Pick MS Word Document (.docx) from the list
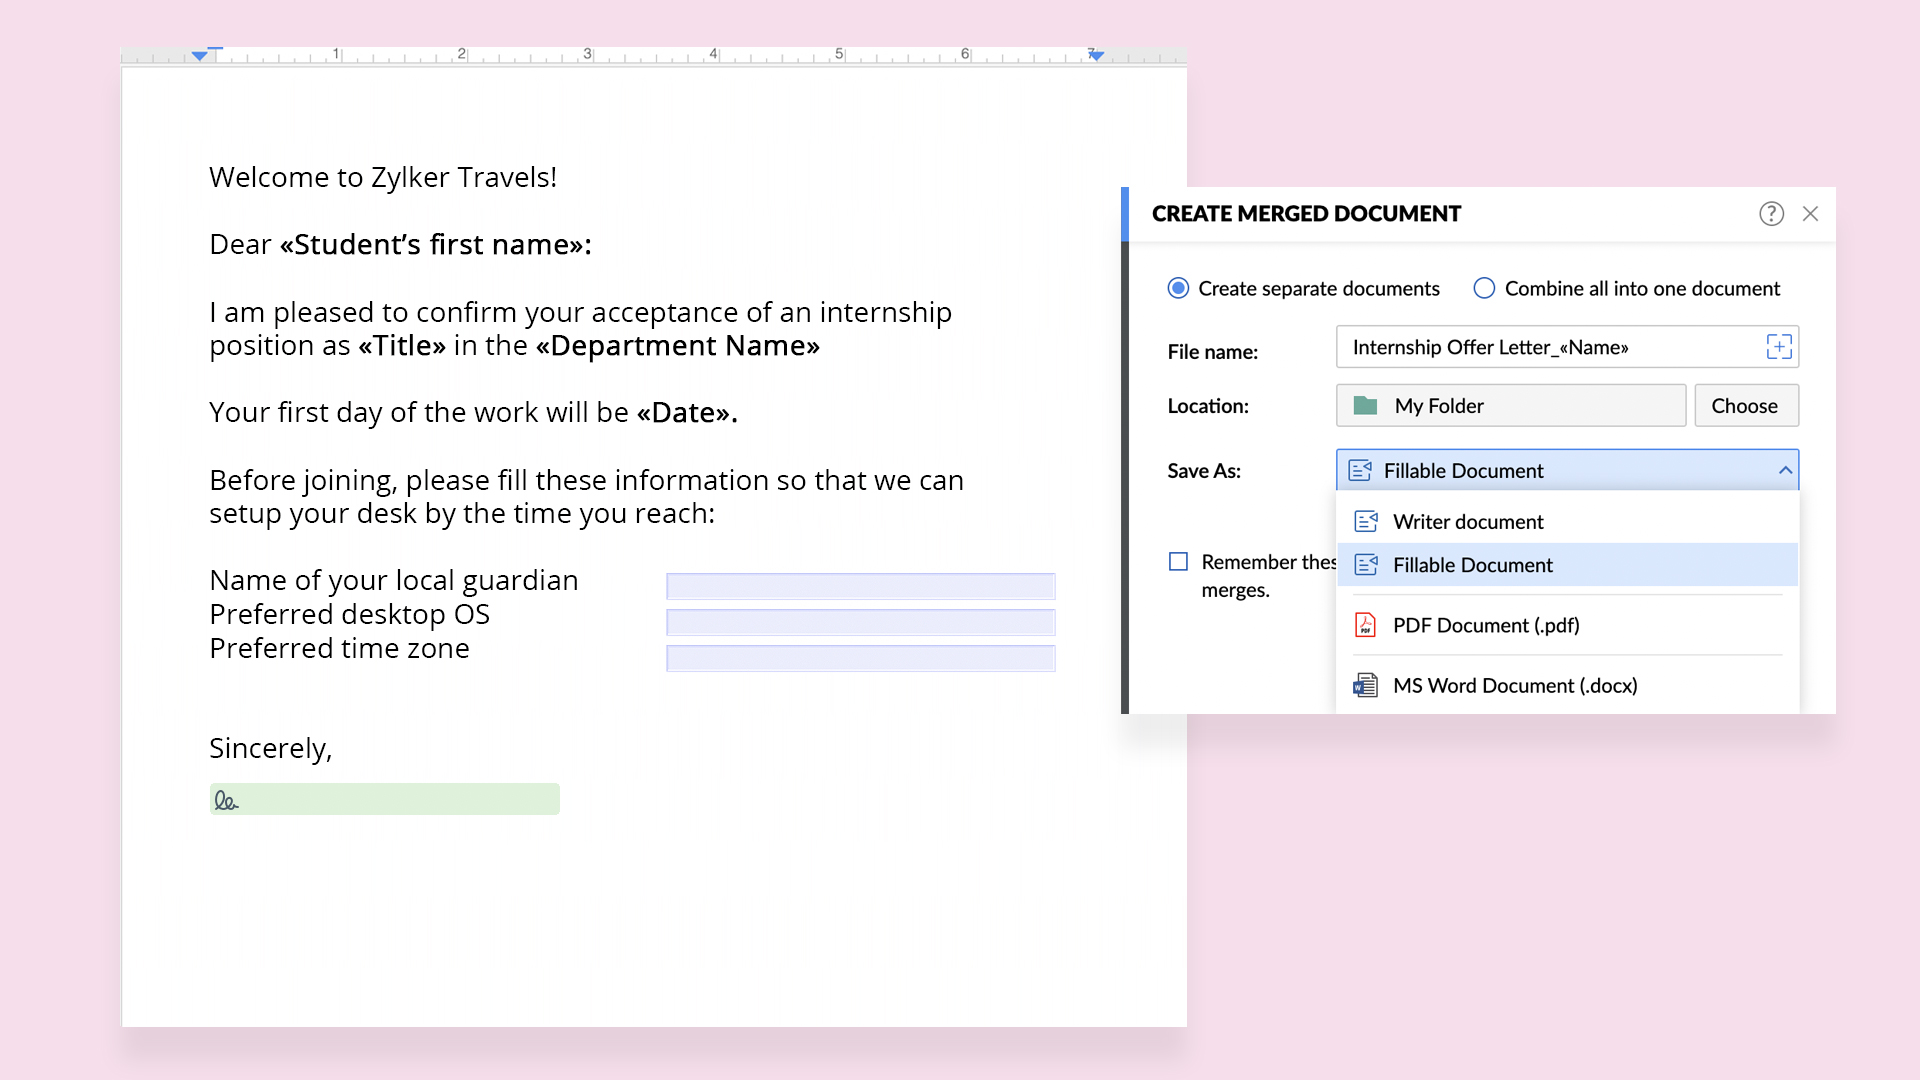Image resolution: width=1920 pixels, height=1080 pixels. coord(1514,686)
